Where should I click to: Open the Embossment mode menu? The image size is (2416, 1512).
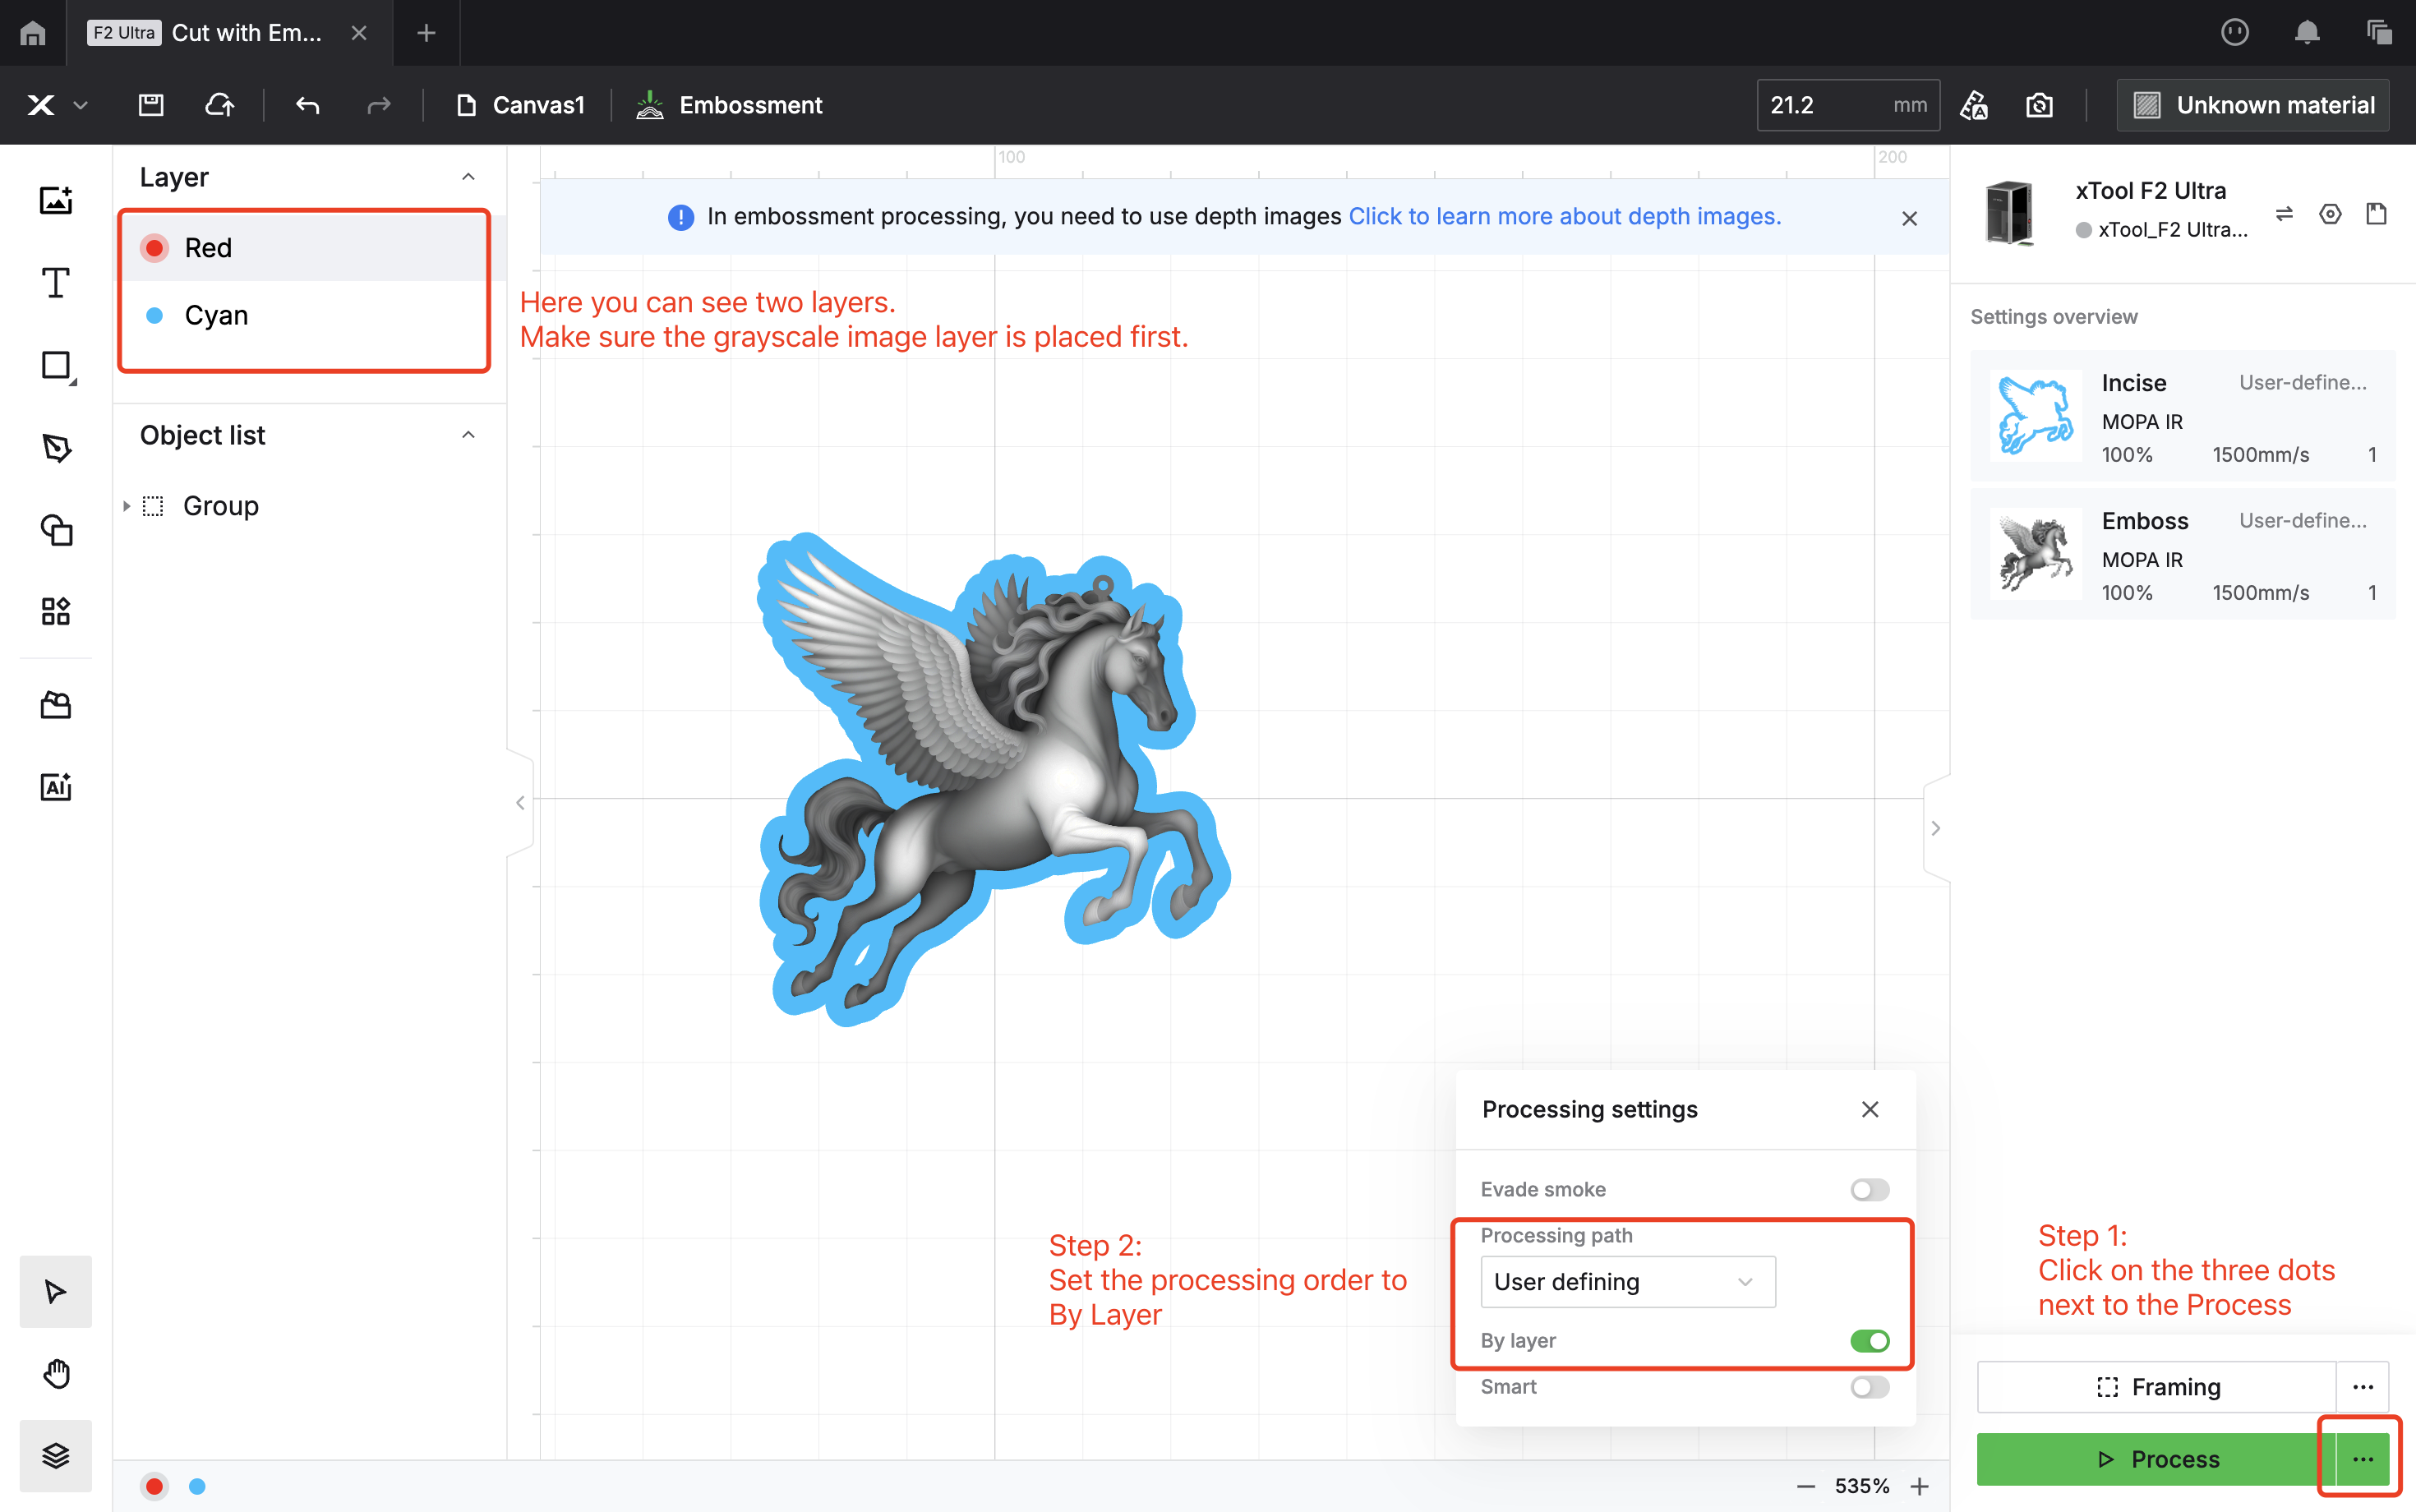coord(729,105)
